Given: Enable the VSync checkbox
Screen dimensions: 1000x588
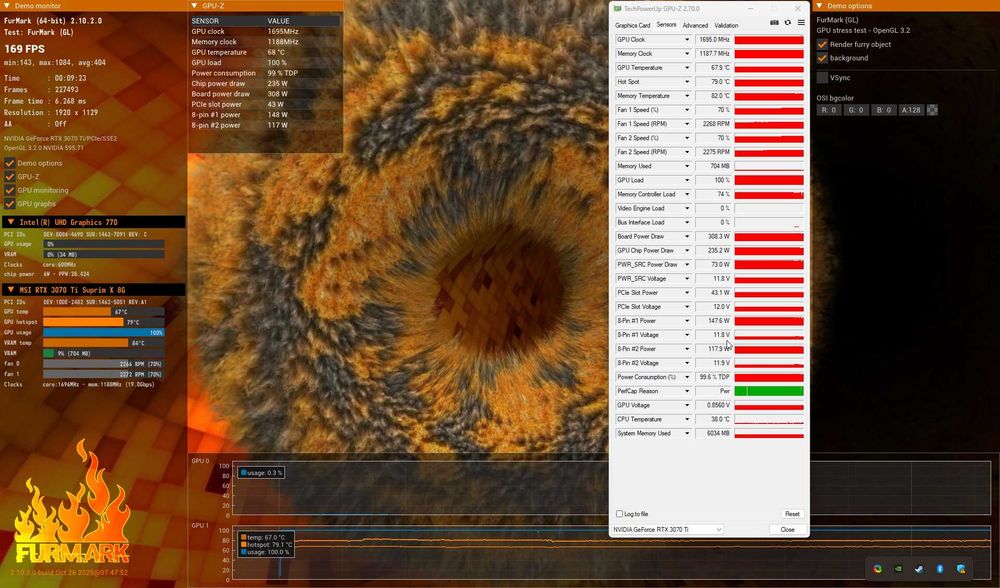Looking at the screenshot, I should (822, 78).
